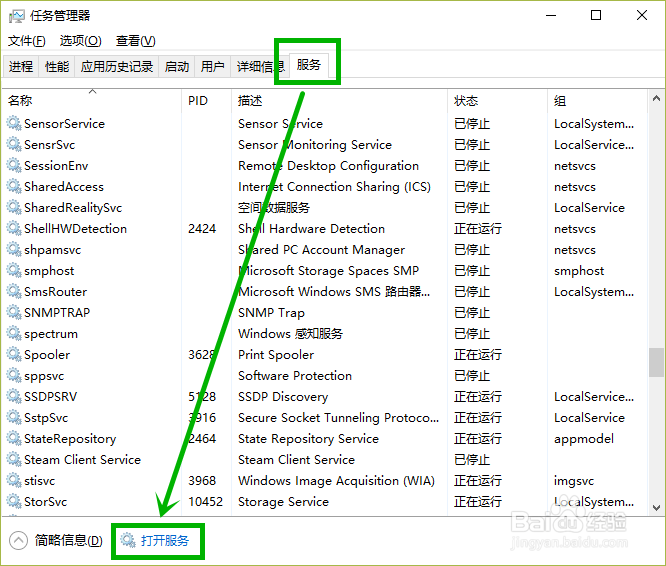Click the gear icon beside SharedAccess
This screenshot has width=666, height=566.
[14, 187]
